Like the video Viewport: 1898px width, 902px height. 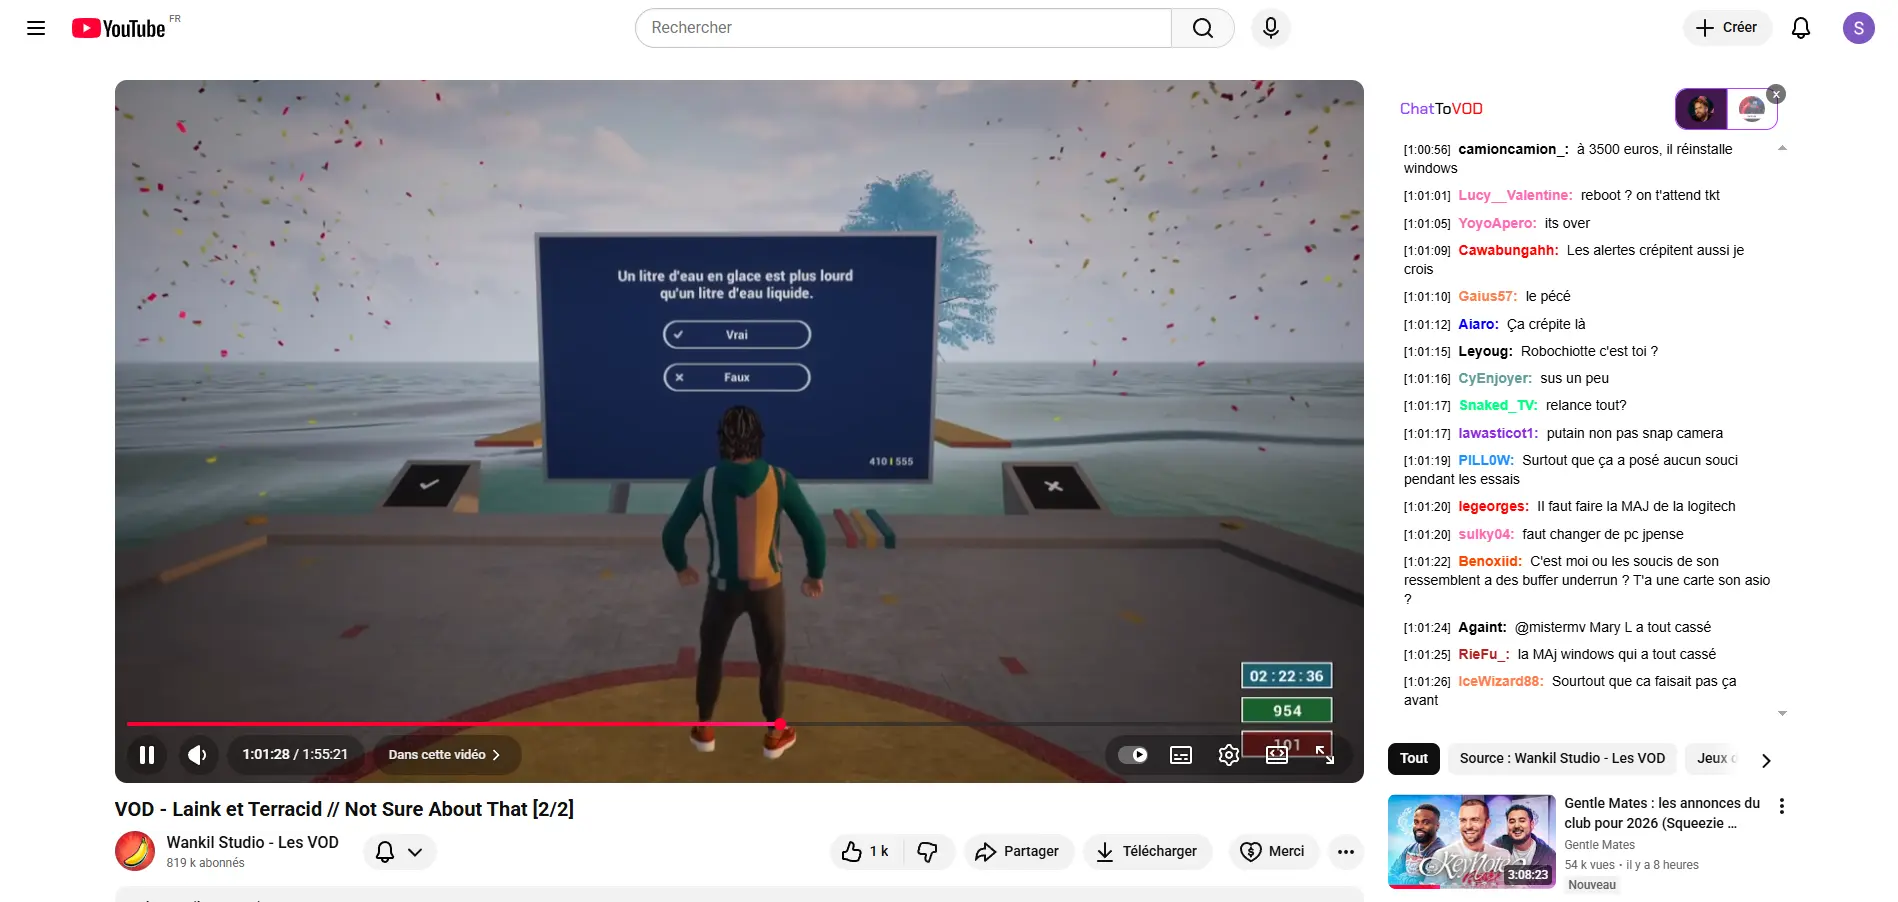[x=865, y=852]
